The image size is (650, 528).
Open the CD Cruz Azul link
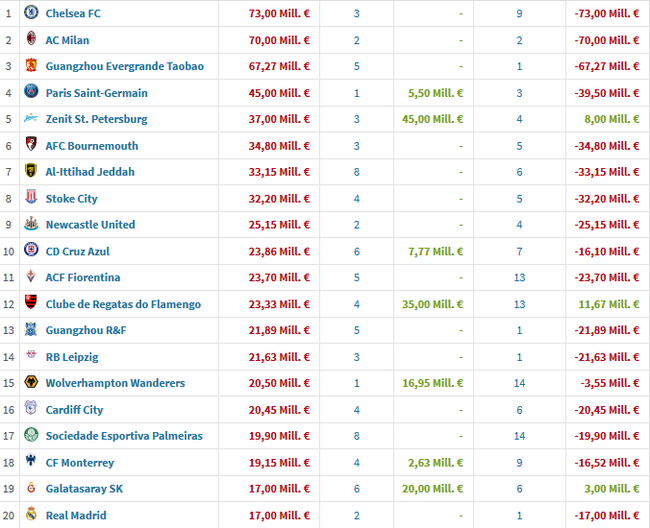78,252
